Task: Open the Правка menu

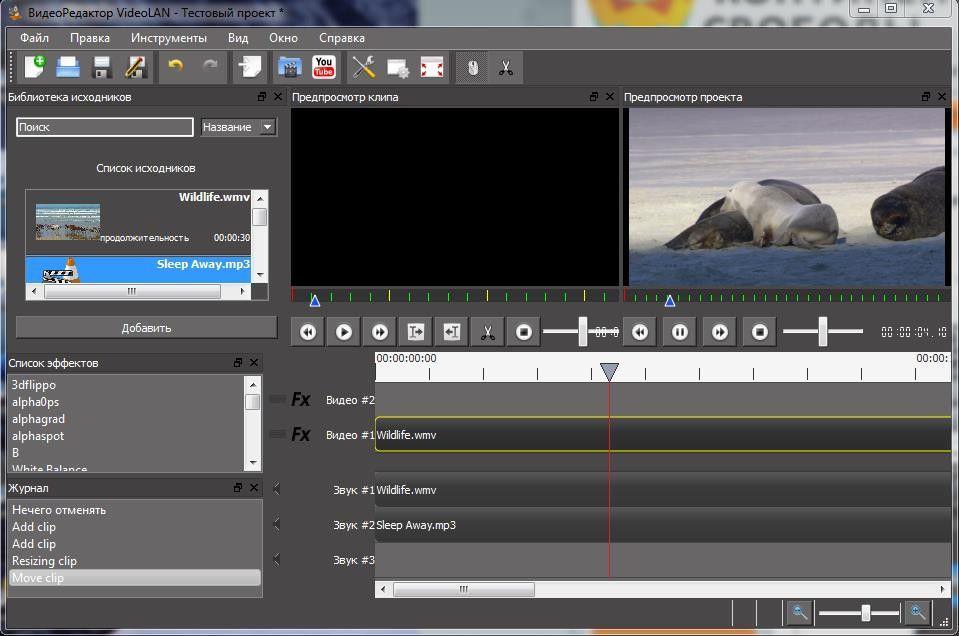Action: pos(90,38)
